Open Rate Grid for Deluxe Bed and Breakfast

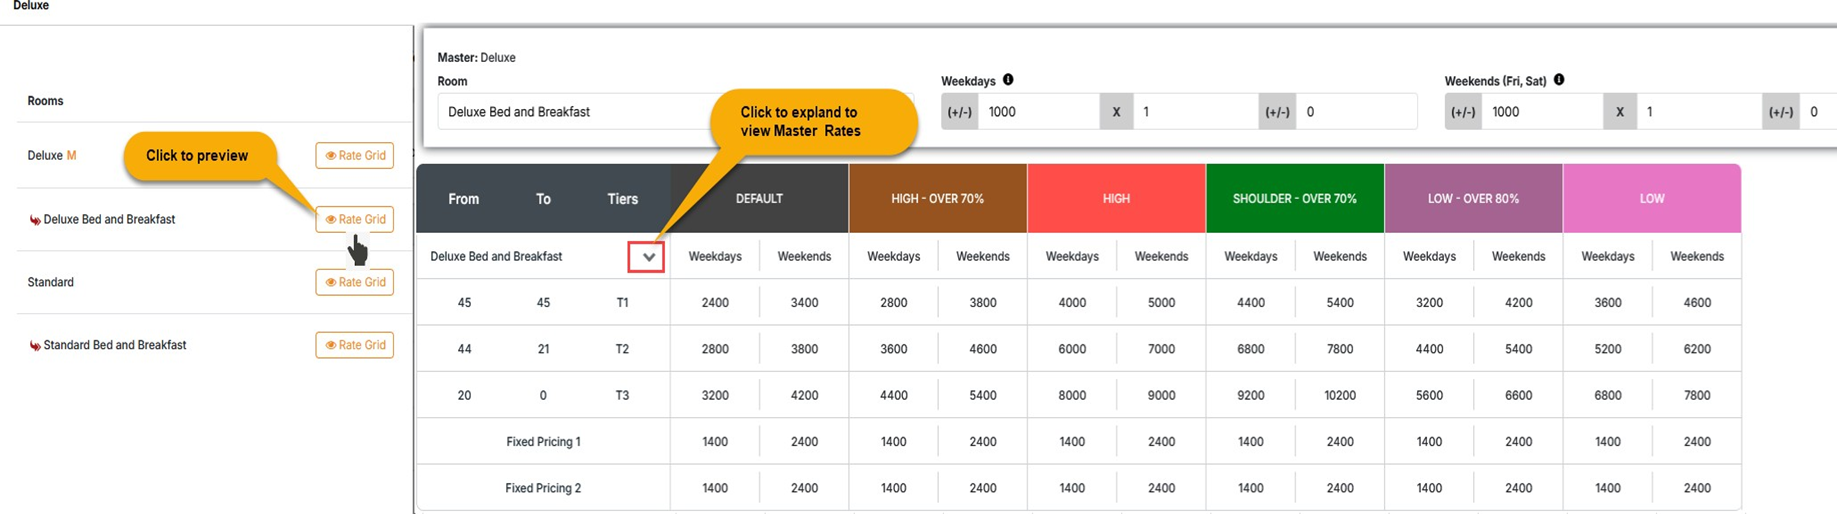355,219
